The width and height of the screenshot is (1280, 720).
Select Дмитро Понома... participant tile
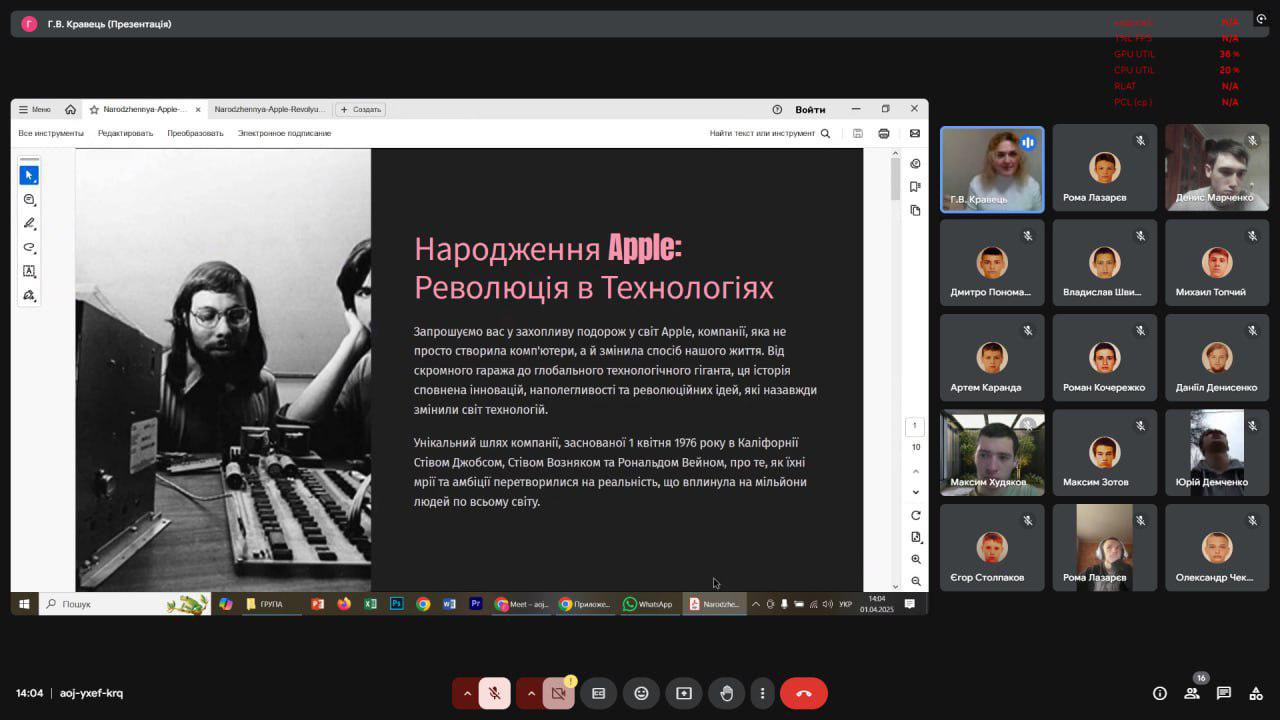point(992,263)
